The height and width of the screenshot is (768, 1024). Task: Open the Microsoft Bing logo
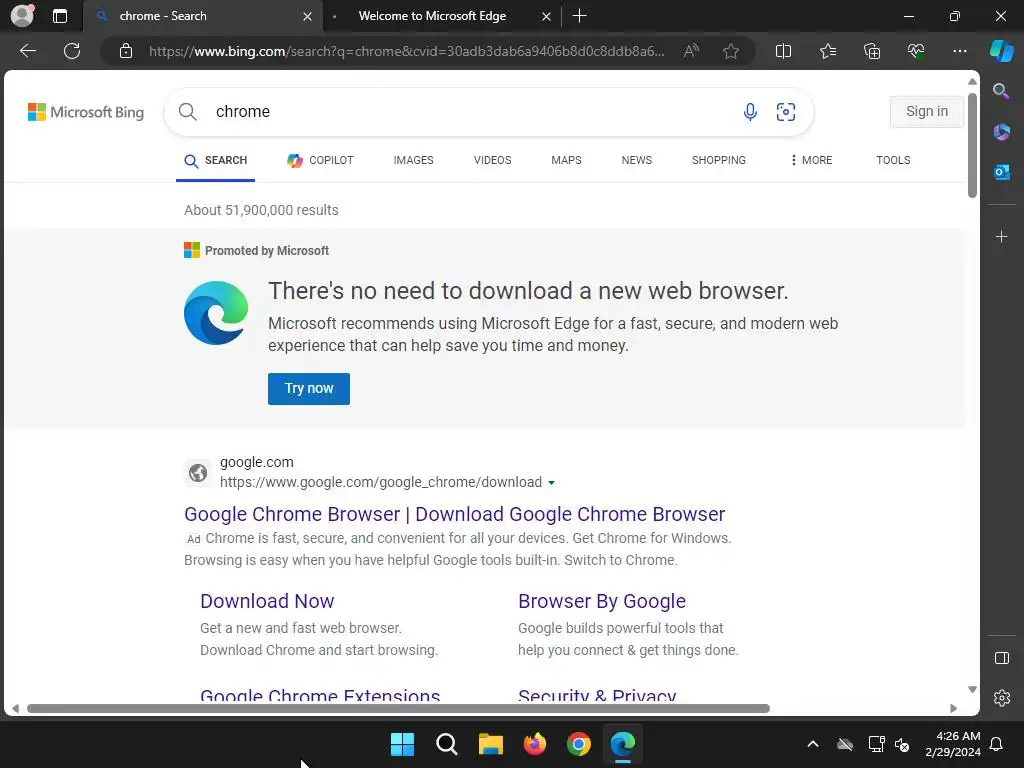(x=86, y=112)
